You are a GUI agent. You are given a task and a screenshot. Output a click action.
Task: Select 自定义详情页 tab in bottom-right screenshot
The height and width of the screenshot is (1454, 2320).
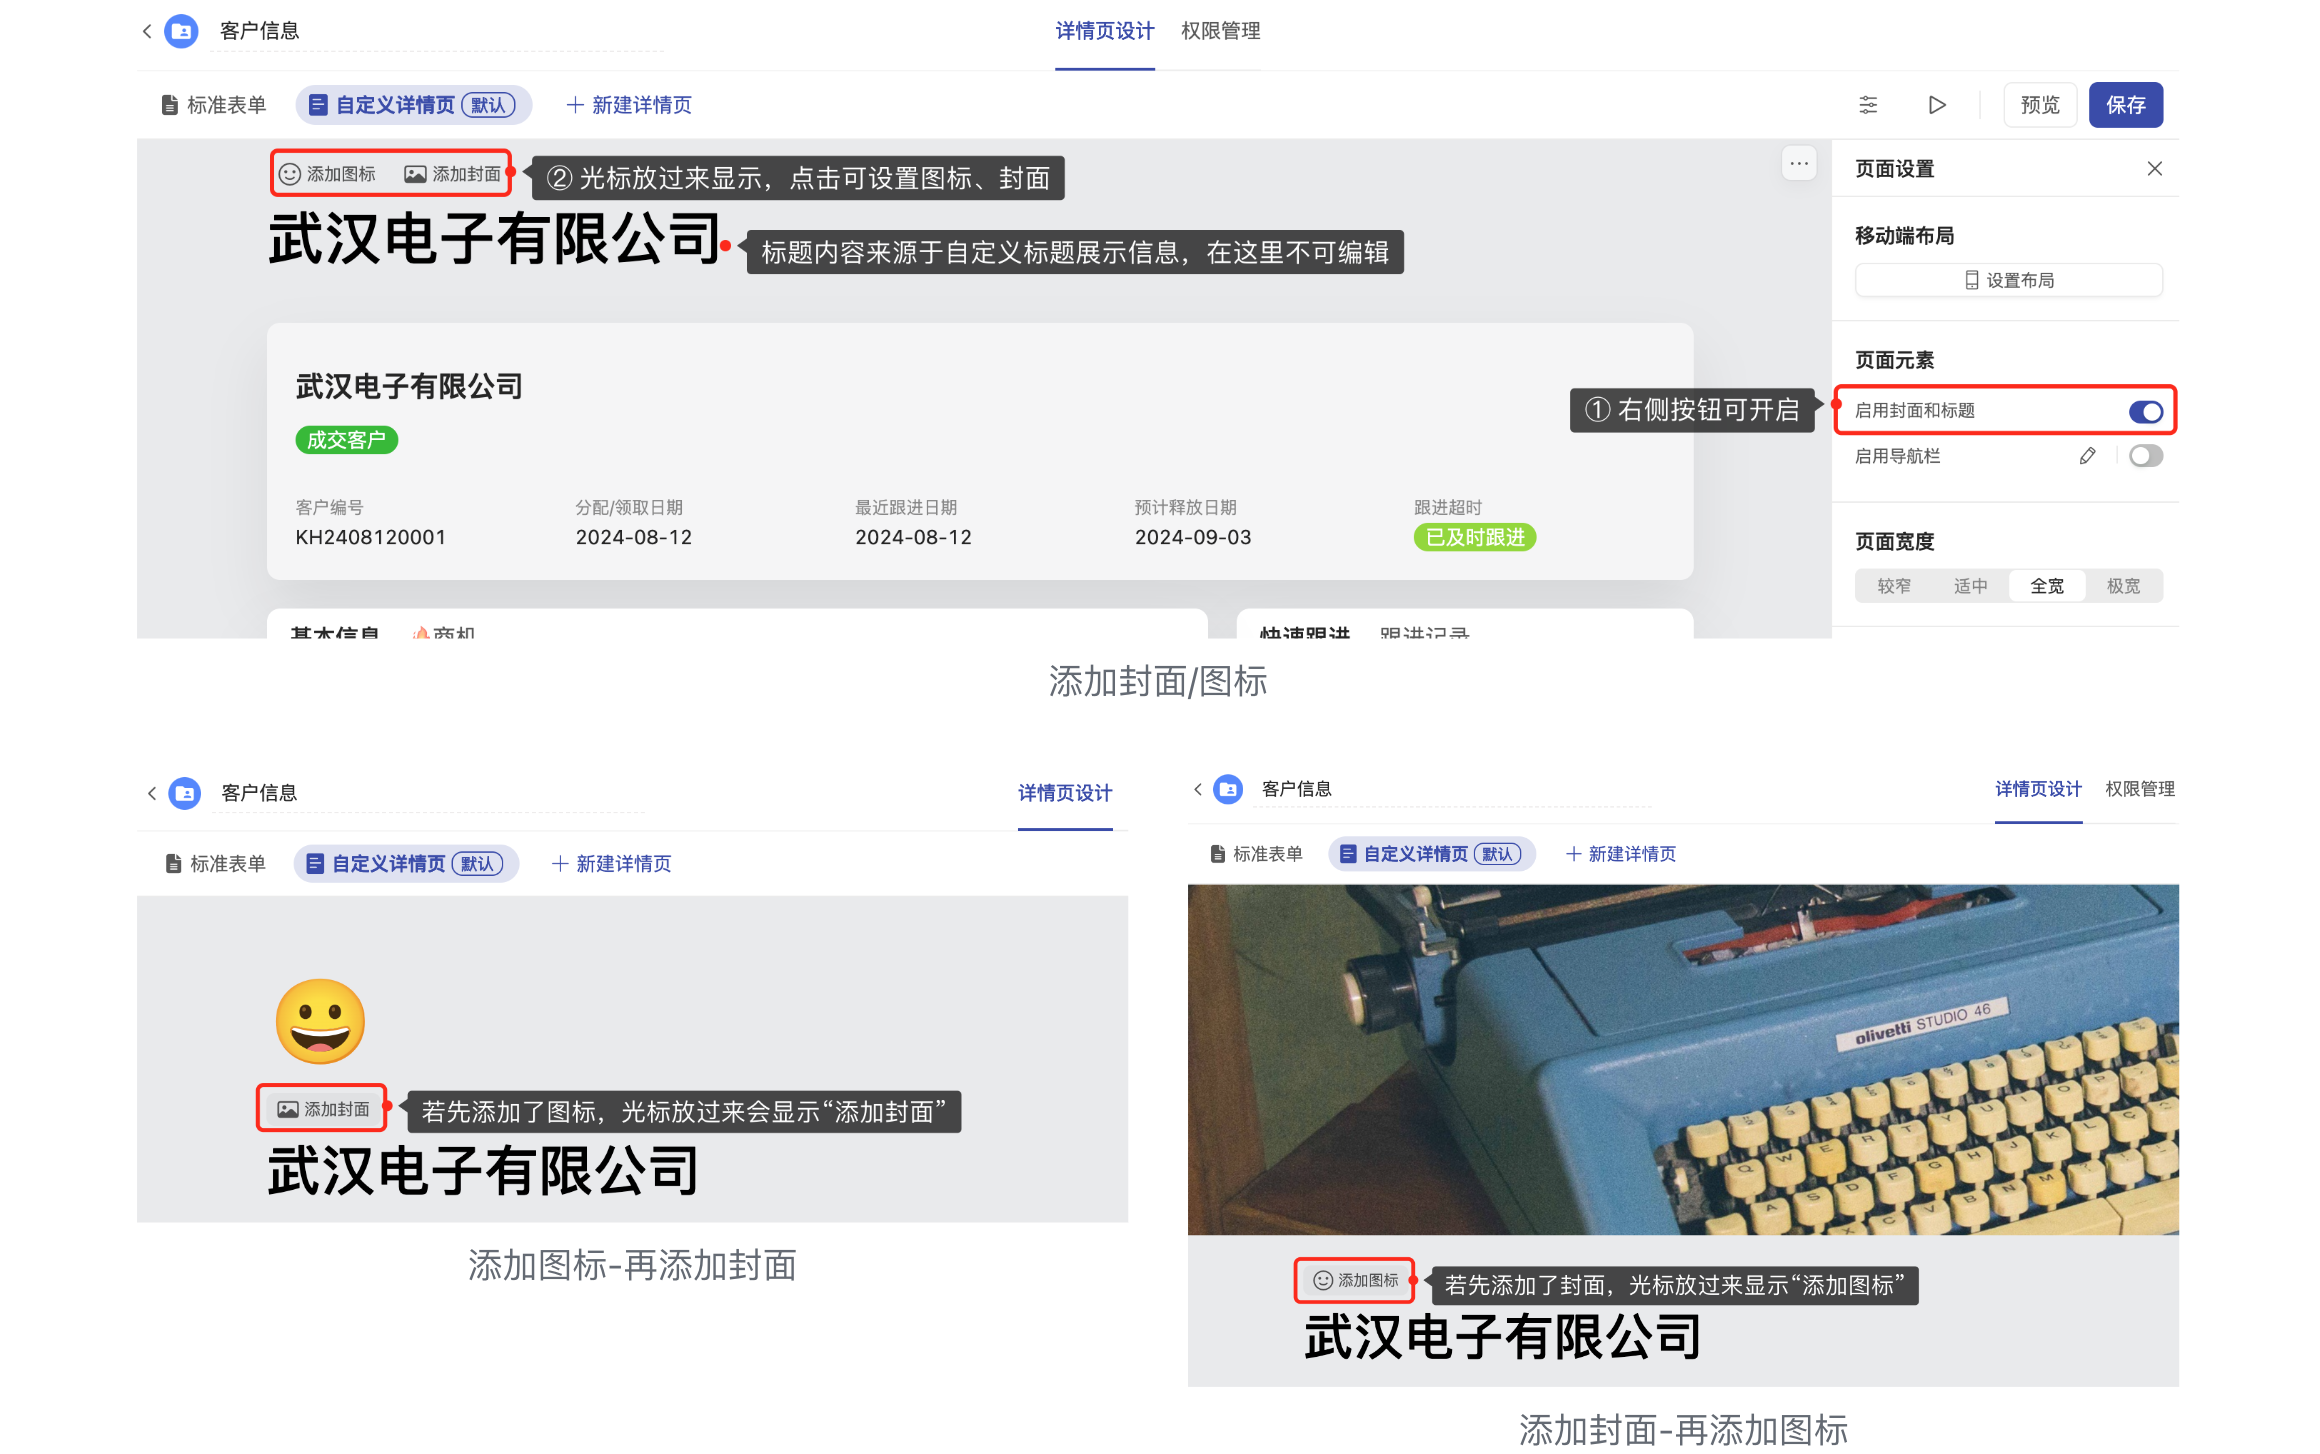point(1431,854)
